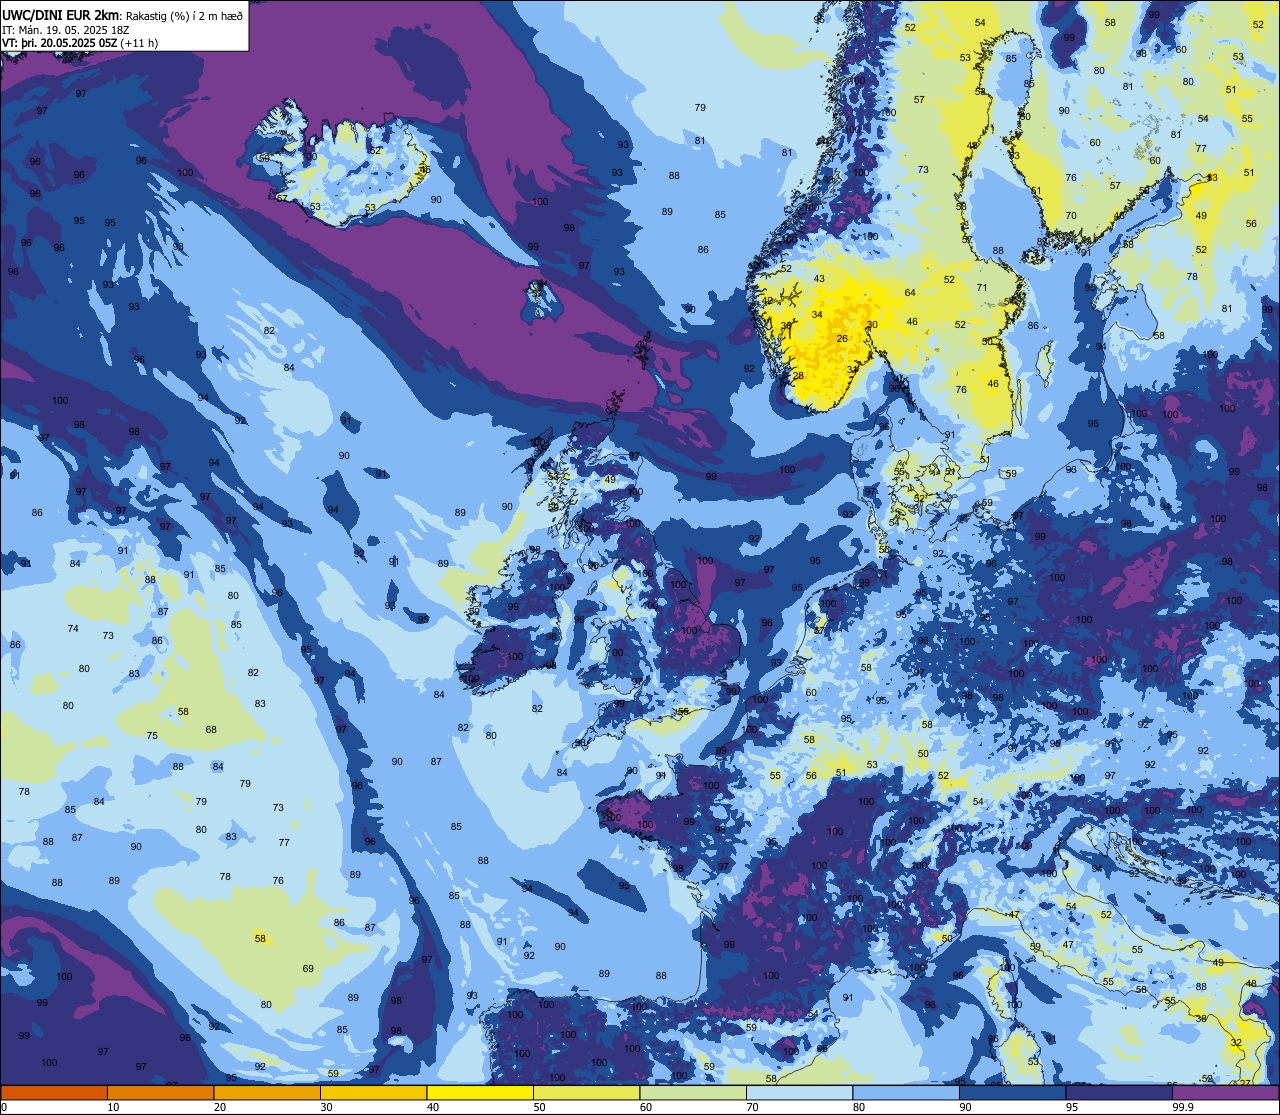
Task: Click the humidity value 26 over southern Norway
Action: pos(842,339)
